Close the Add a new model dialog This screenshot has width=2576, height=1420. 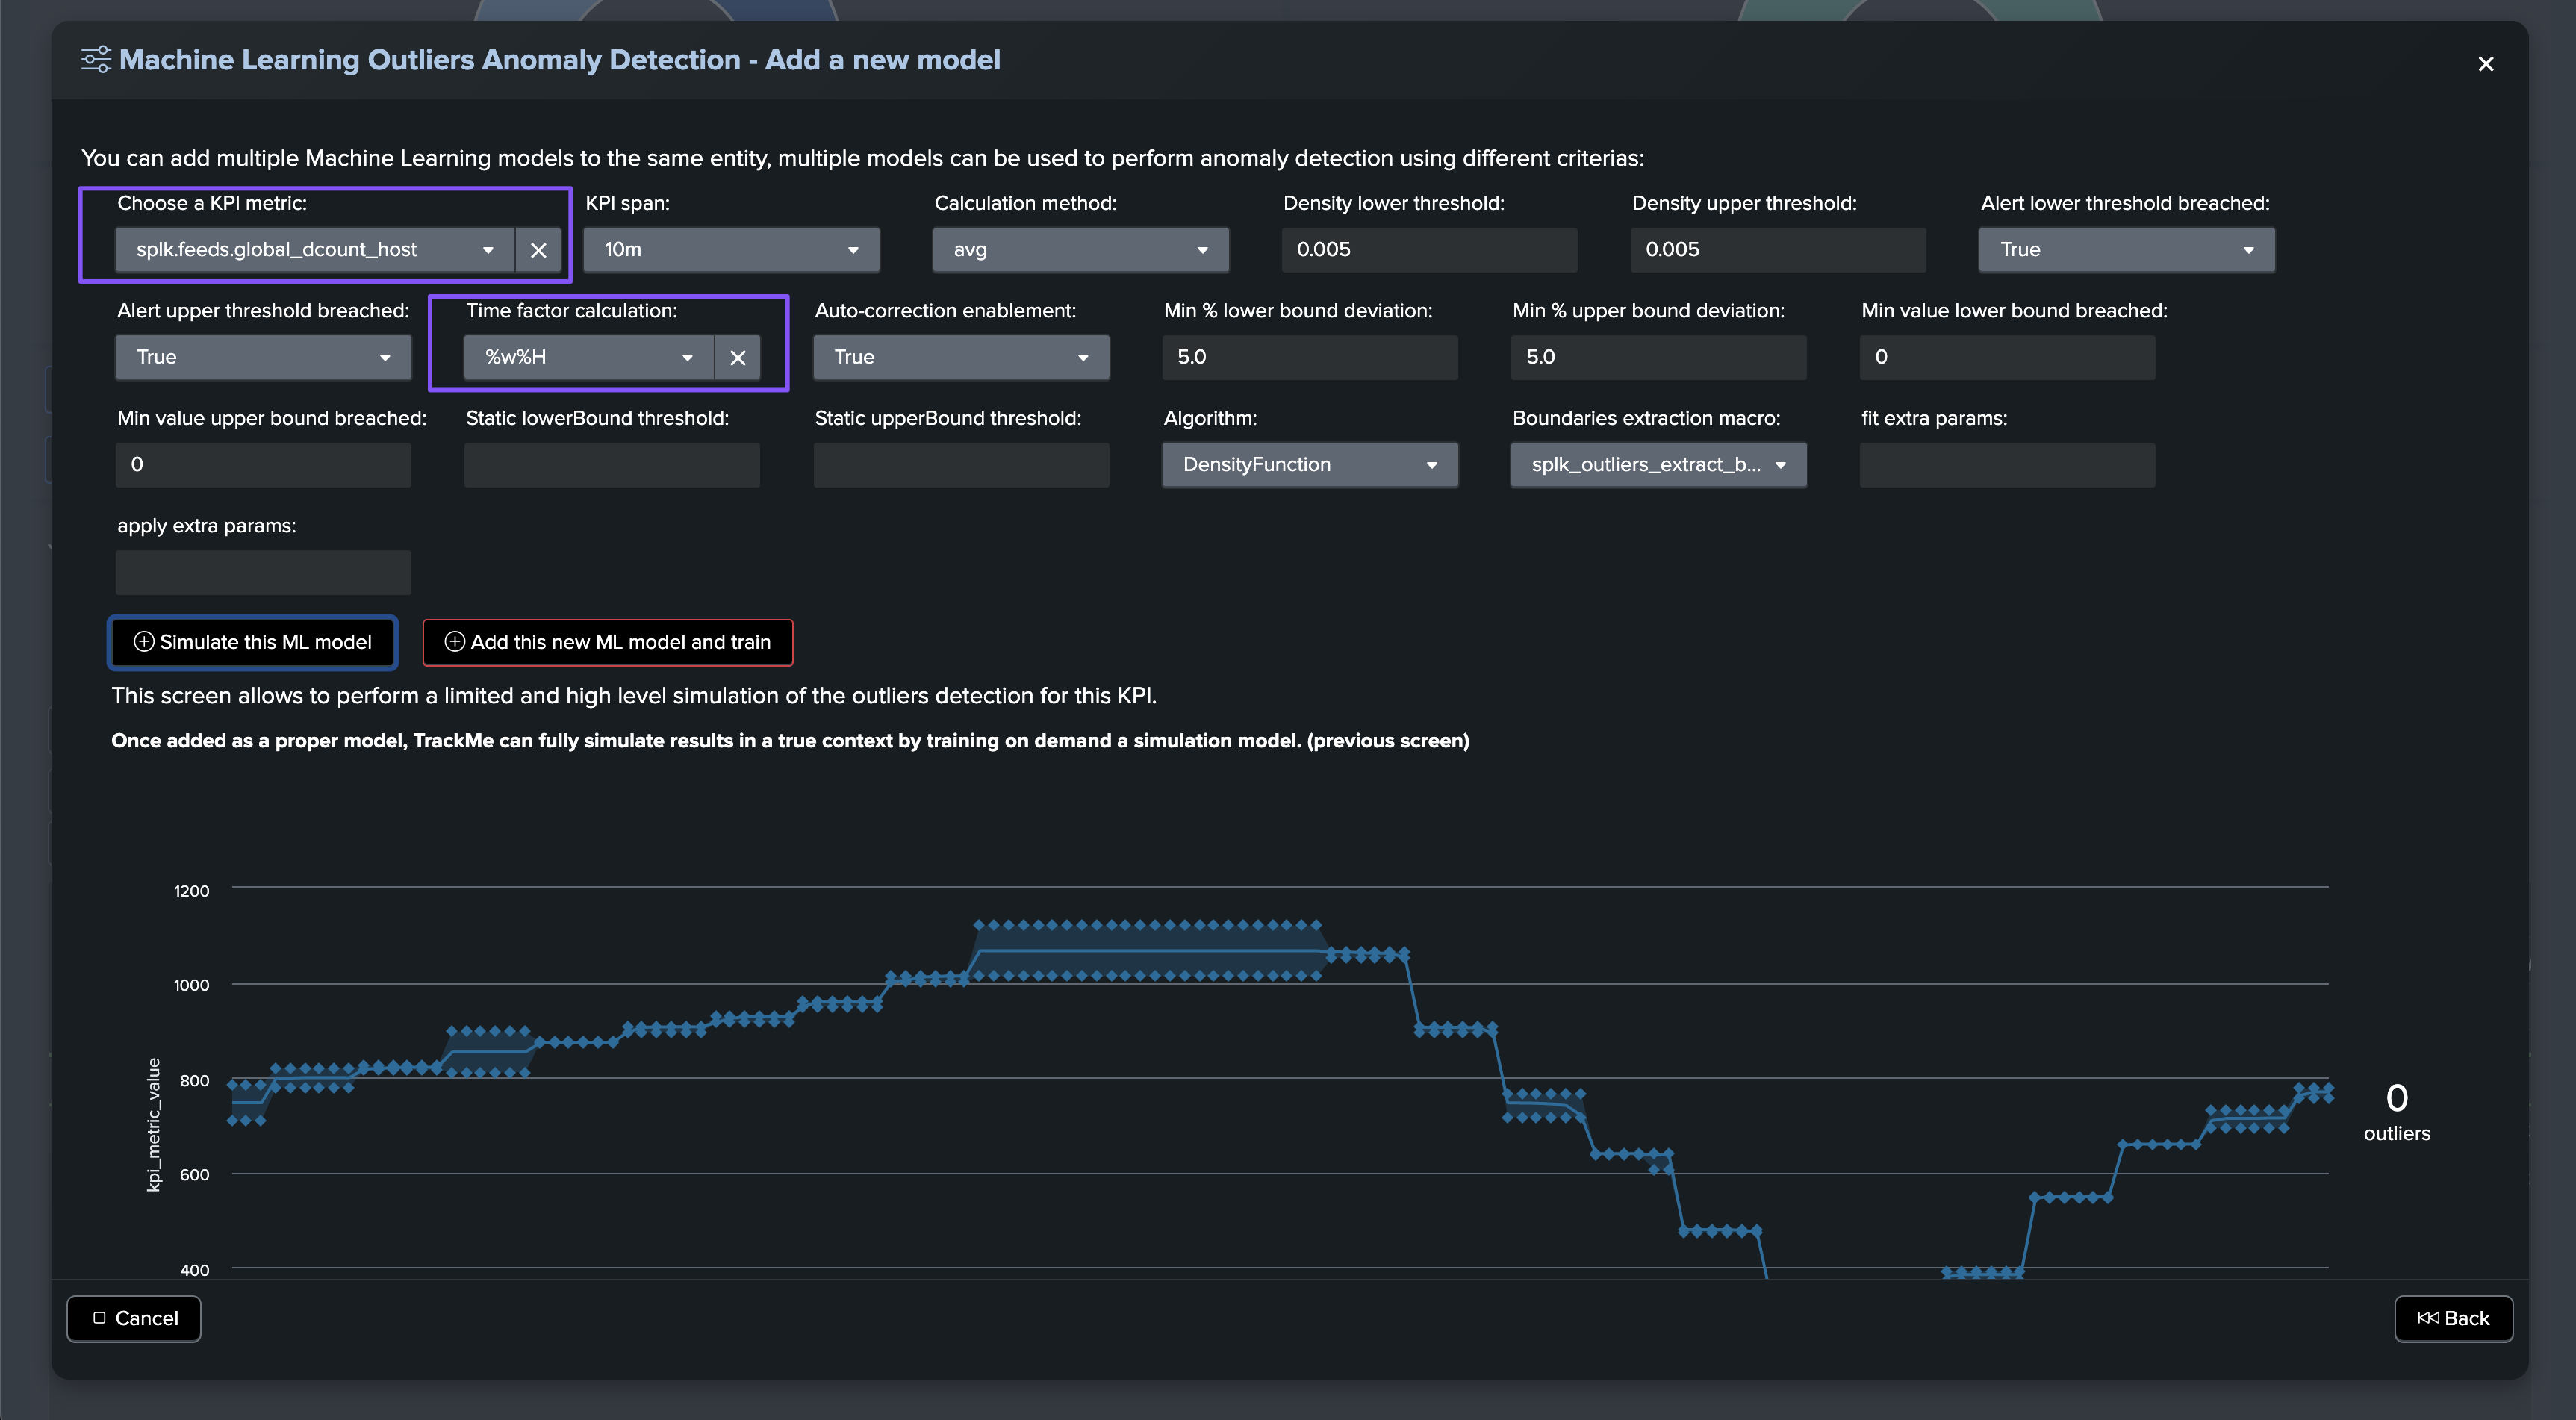(2485, 64)
